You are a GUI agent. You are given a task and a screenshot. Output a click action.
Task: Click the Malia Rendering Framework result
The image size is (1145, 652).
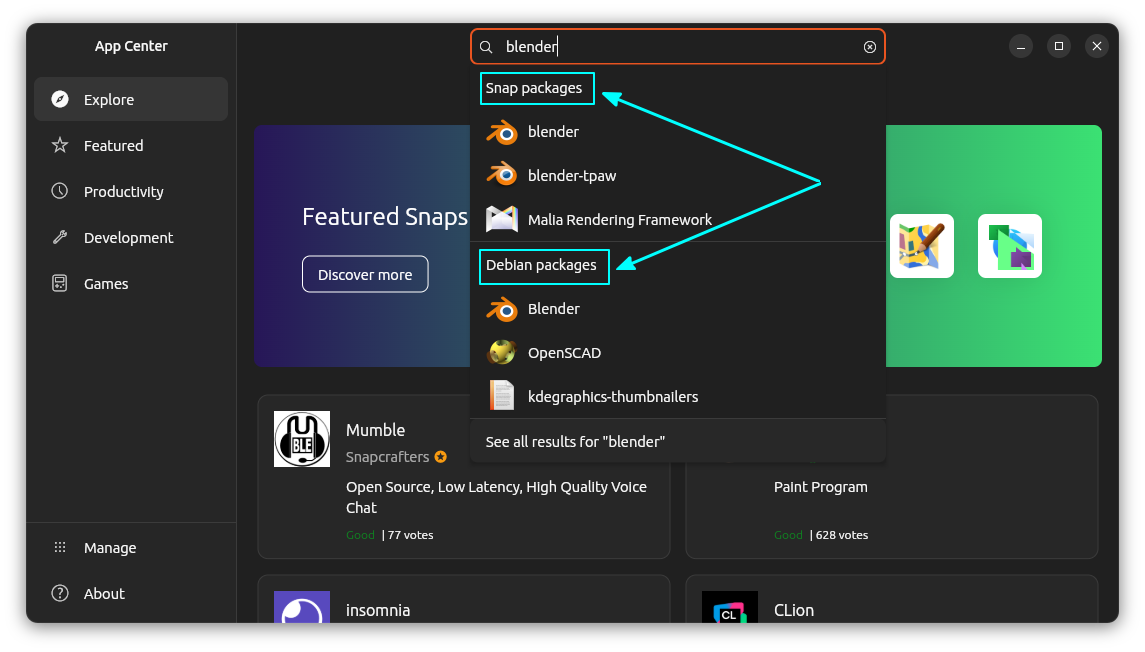pyautogui.click(x=619, y=219)
